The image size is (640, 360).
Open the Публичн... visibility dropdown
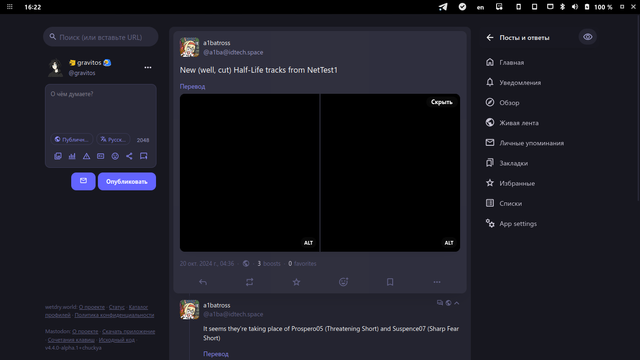(x=71, y=139)
